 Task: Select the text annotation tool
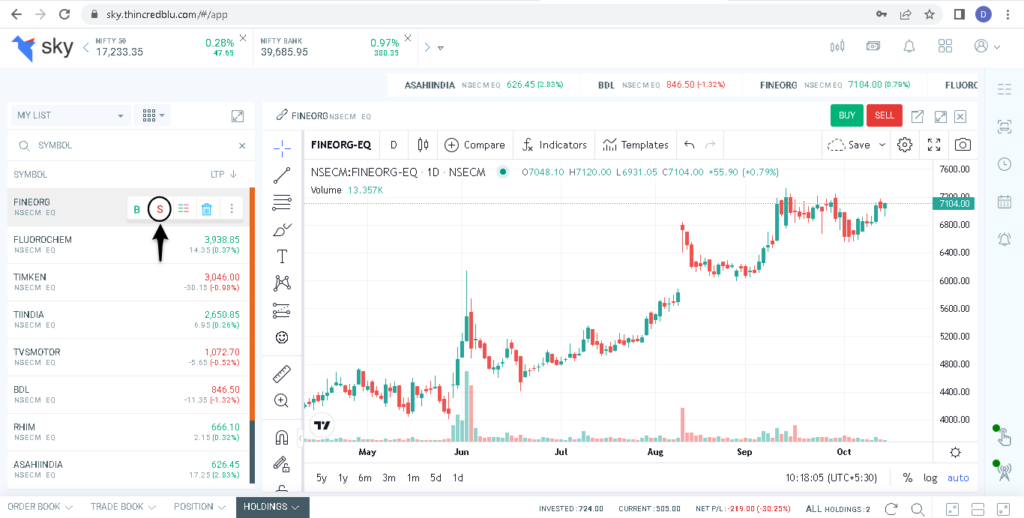[x=282, y=256]
